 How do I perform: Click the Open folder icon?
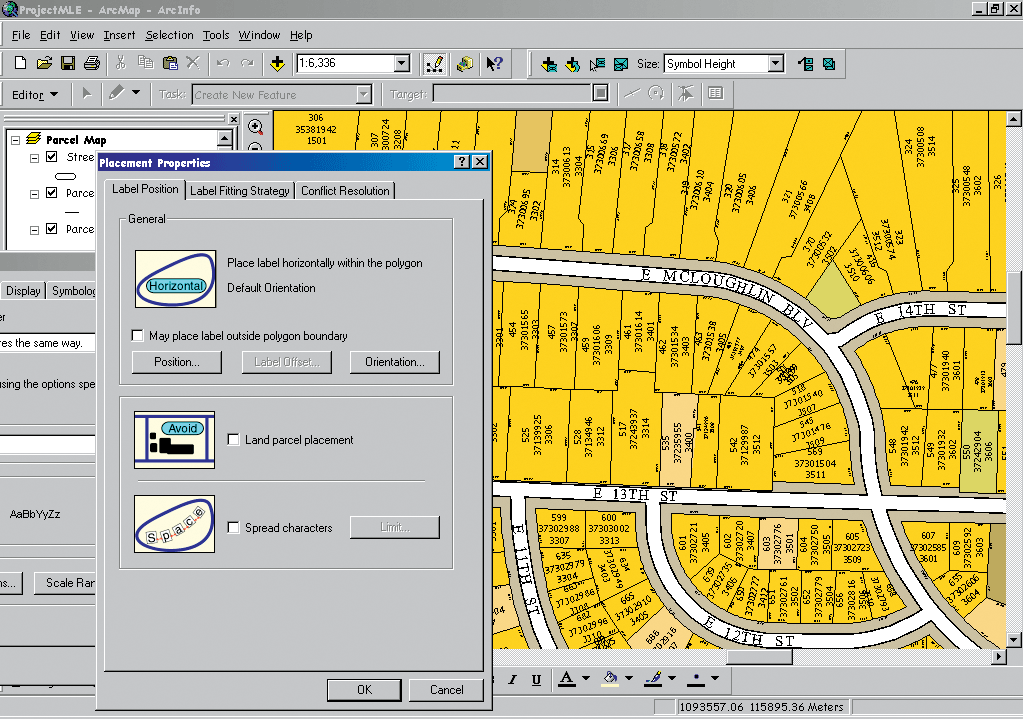point(44,64)
